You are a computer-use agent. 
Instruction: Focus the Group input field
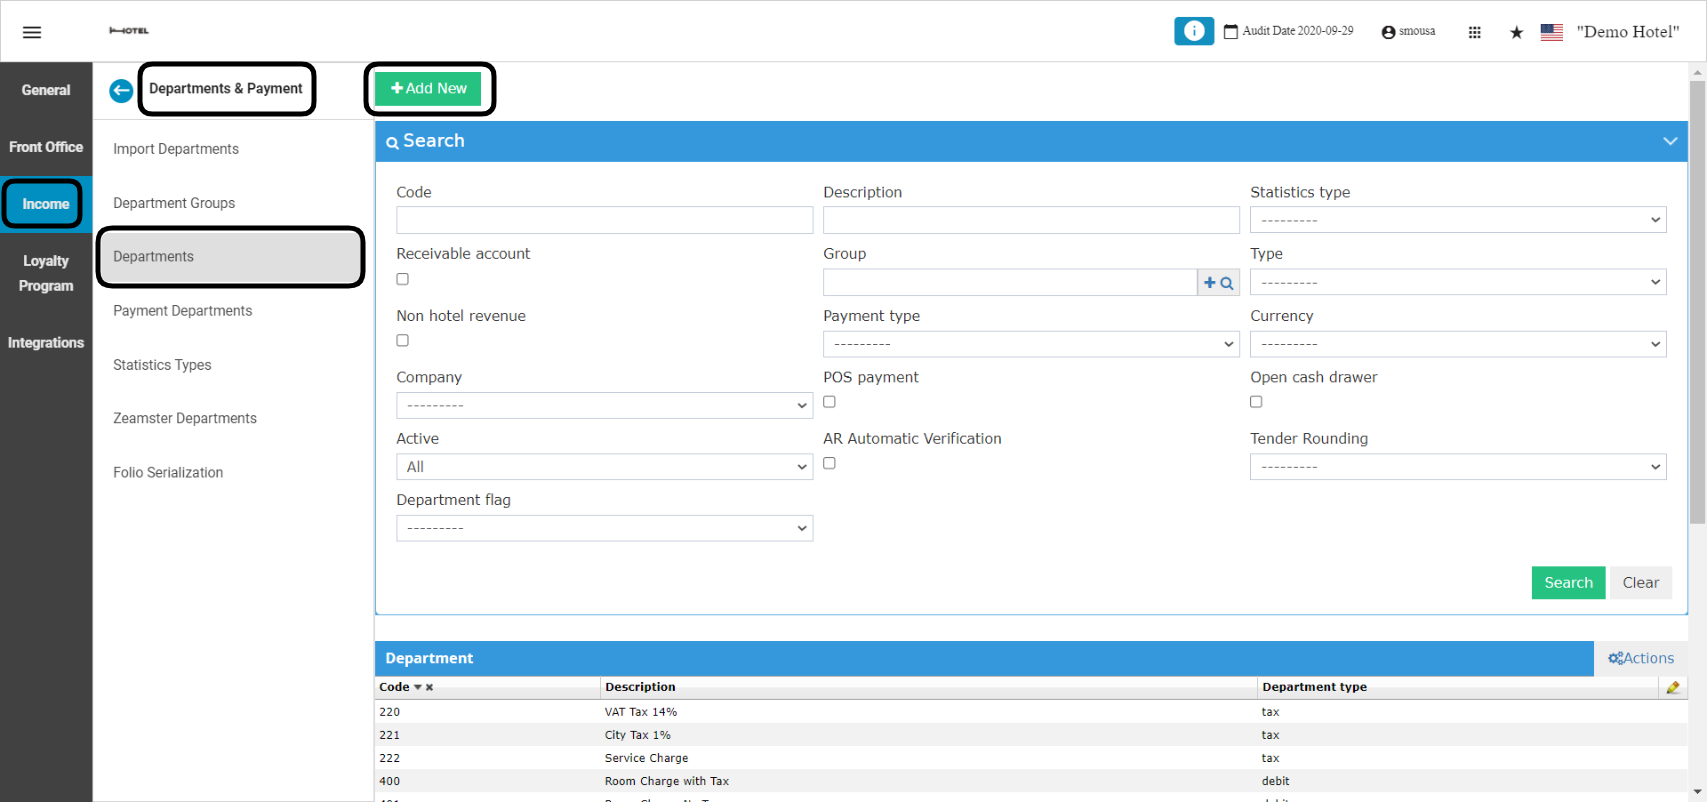pyautogui.click(x=1010, y=282)
